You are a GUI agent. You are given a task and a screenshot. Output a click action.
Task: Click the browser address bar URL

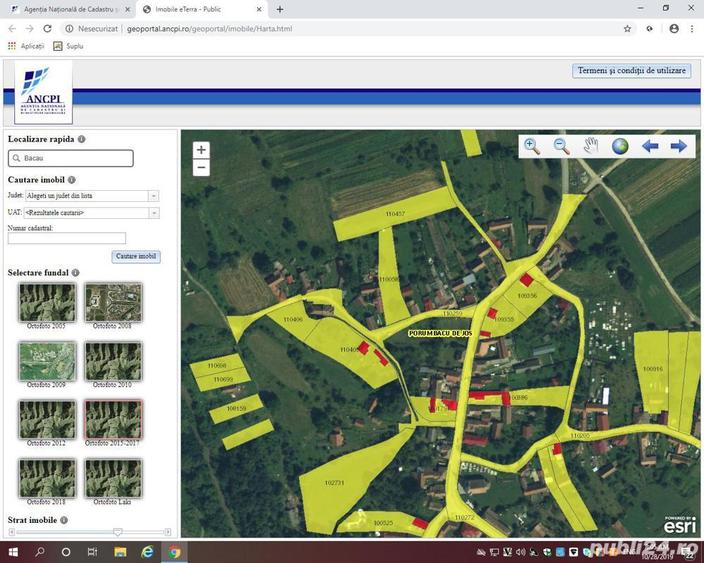pyautogui.click(x=209, y=29)
